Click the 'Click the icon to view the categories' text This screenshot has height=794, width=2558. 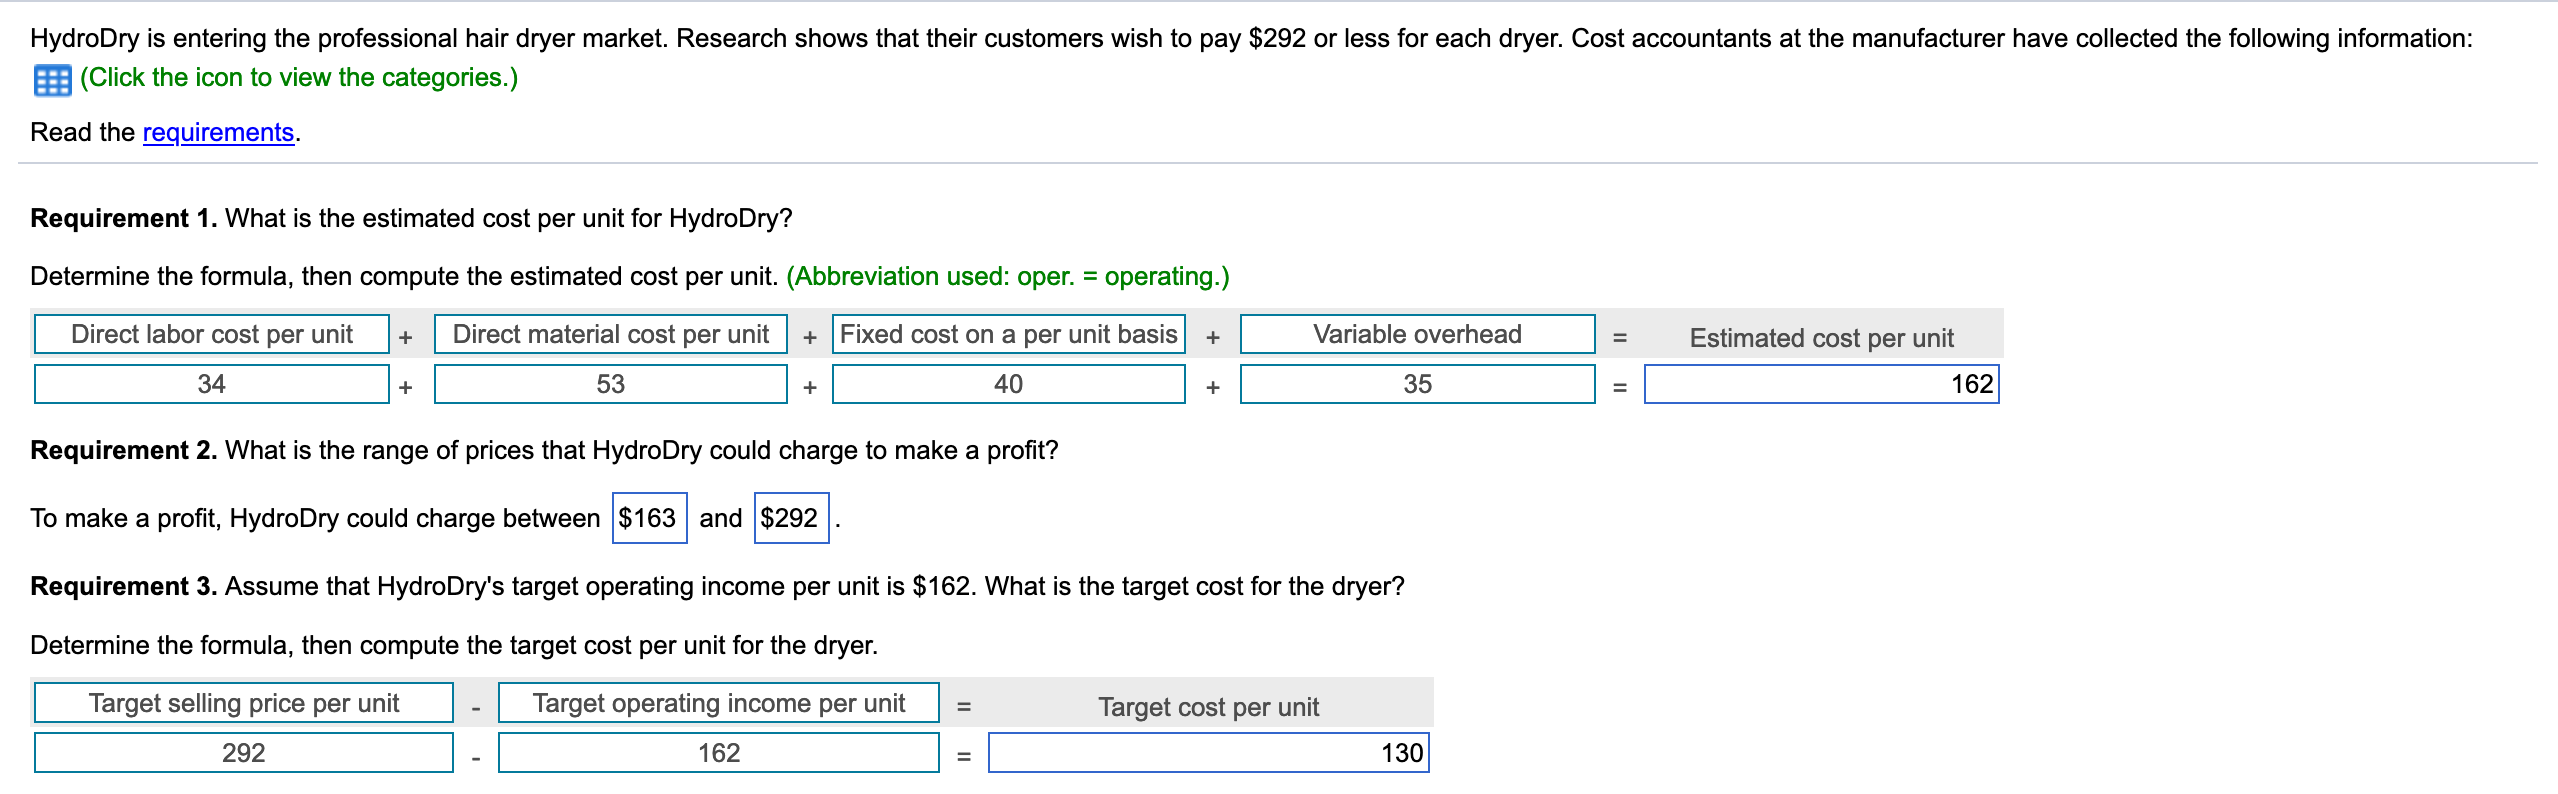(299, 78)
